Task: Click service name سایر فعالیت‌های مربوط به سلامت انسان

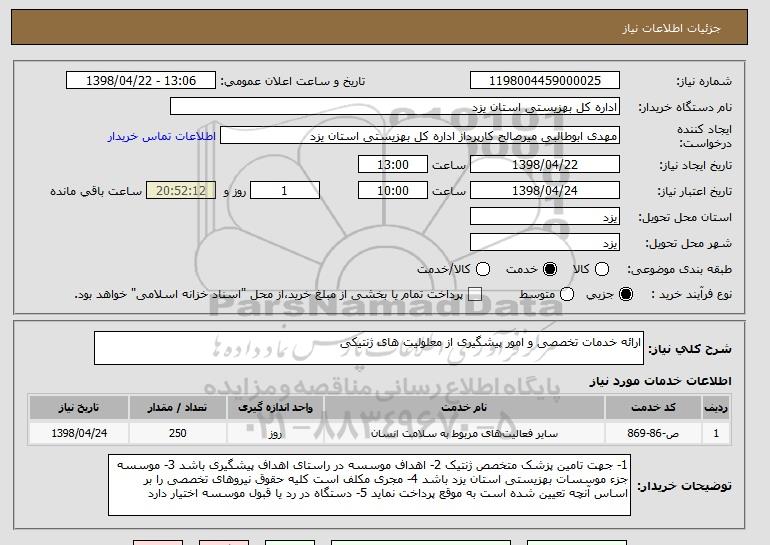Action: tap(464, 434)
